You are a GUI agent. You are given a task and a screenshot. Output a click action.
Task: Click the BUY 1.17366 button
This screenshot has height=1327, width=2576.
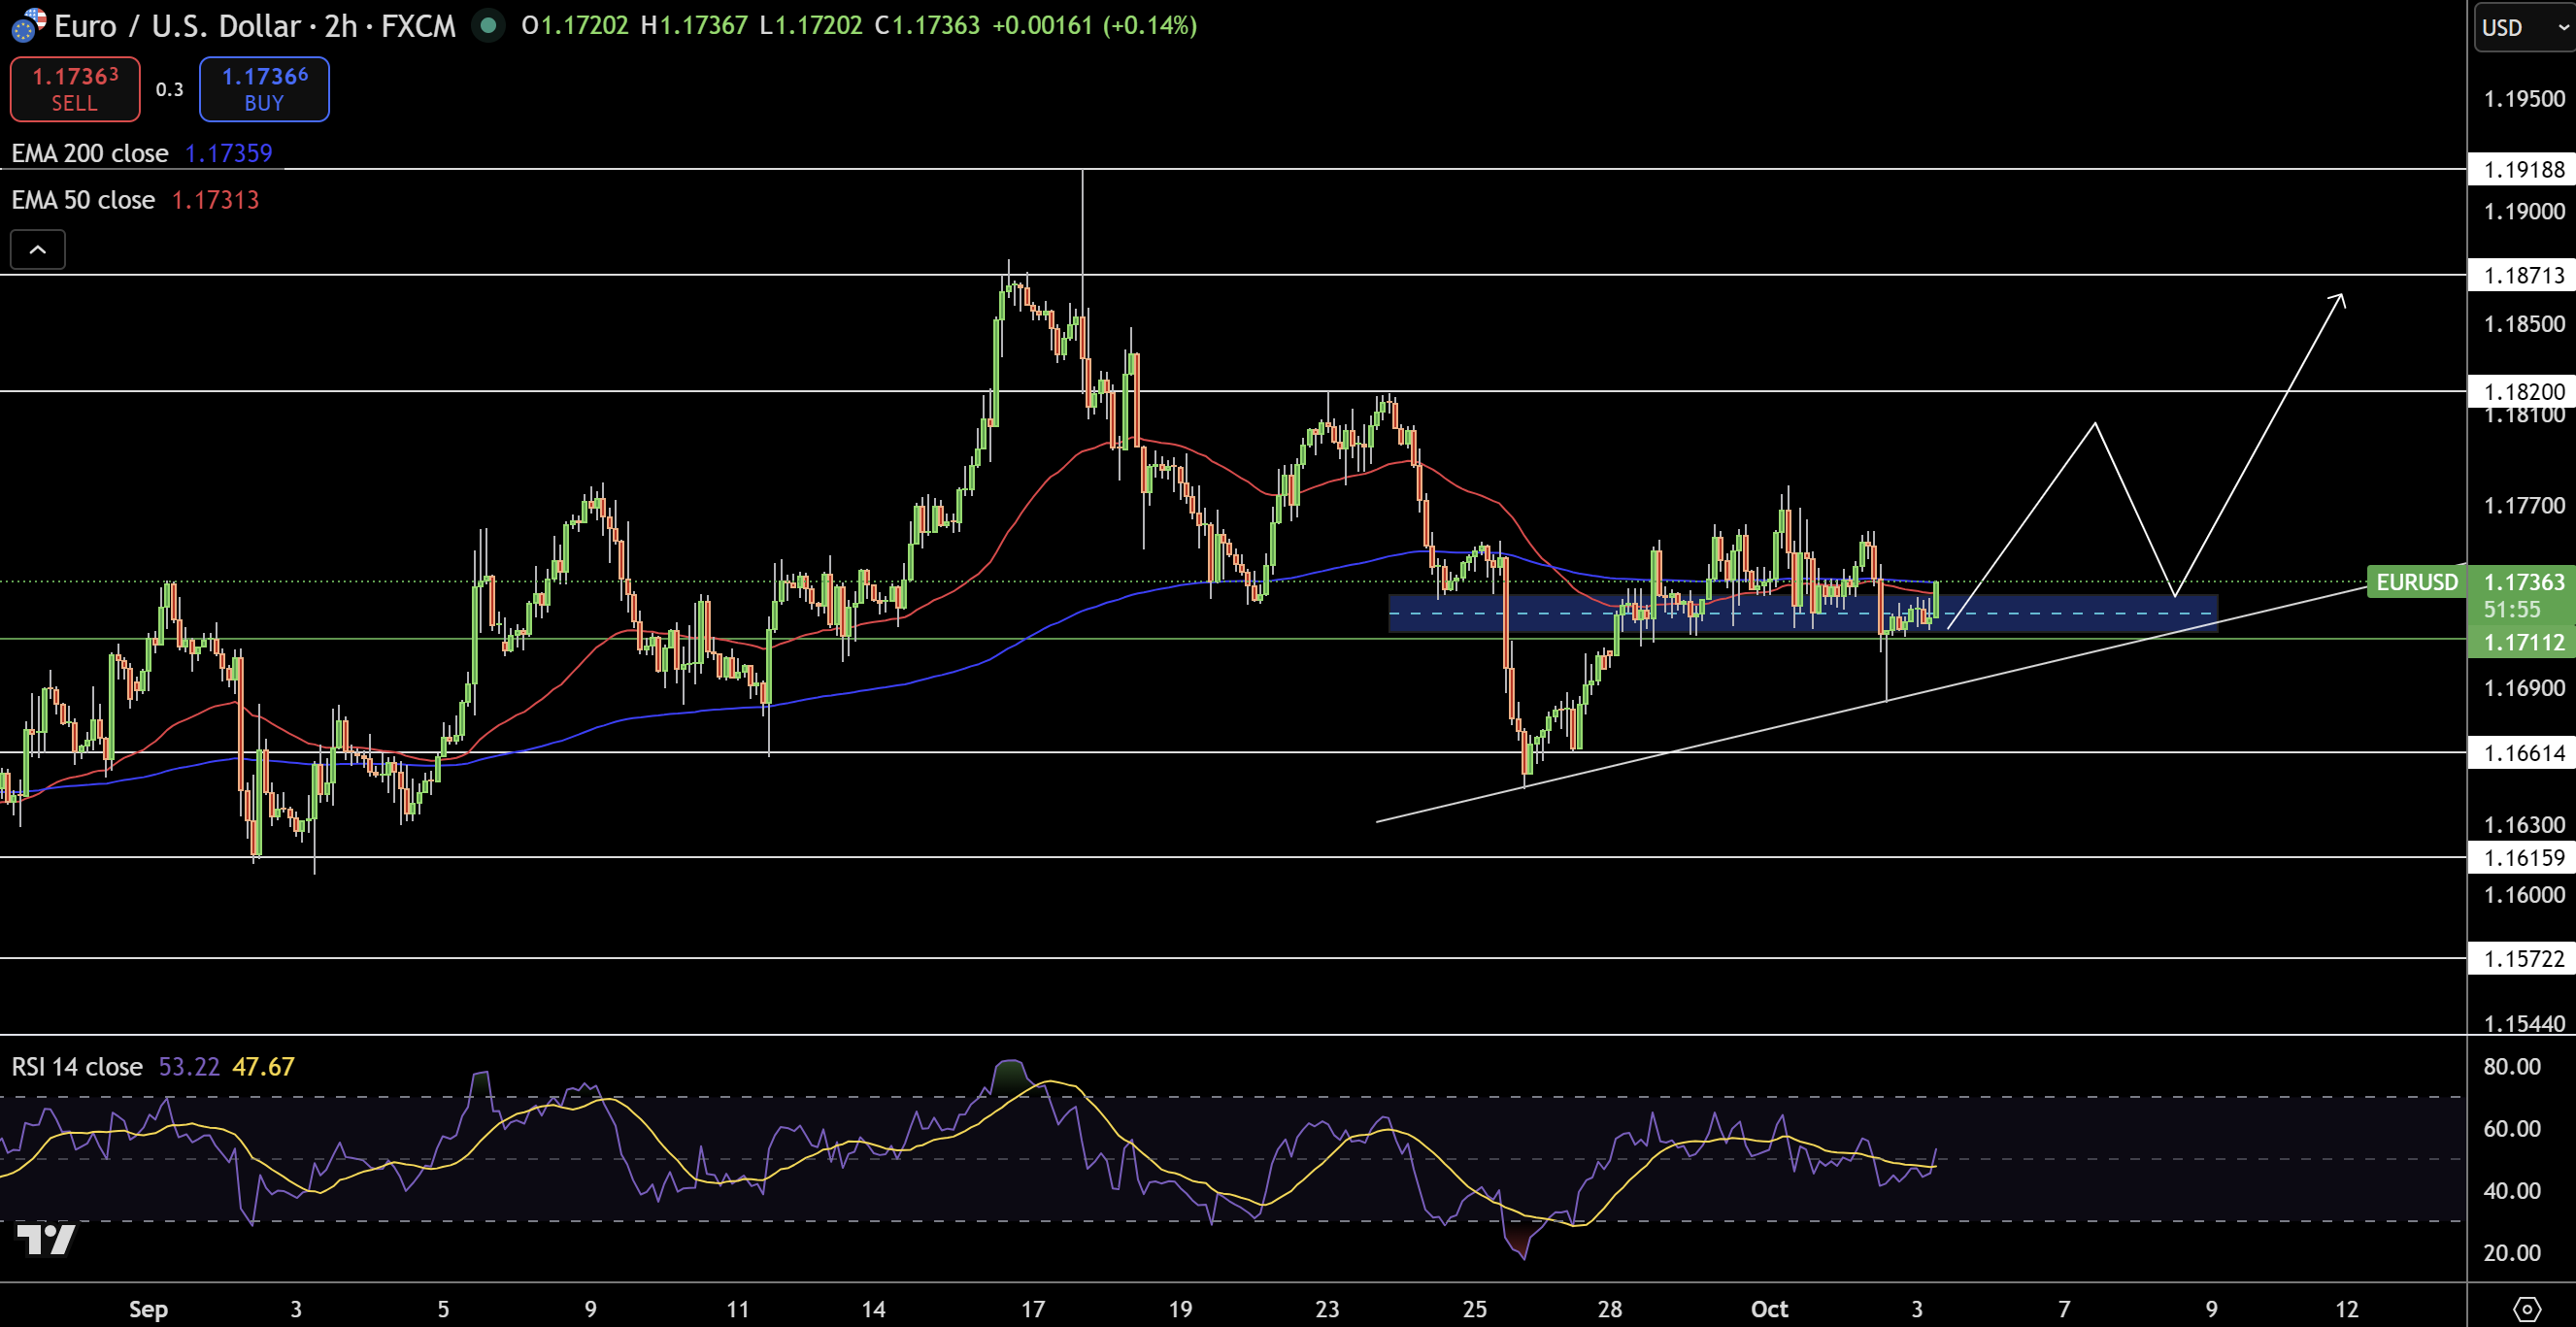264,89
